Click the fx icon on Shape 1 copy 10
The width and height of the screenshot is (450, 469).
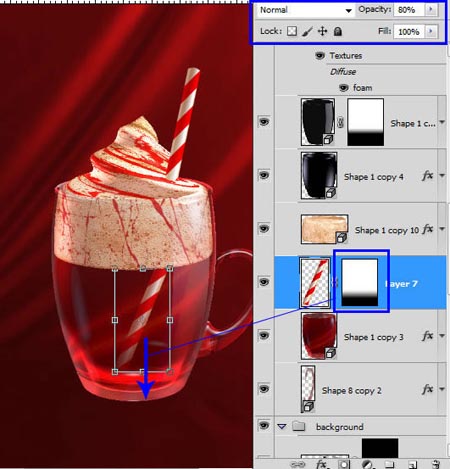coord(427,229)
